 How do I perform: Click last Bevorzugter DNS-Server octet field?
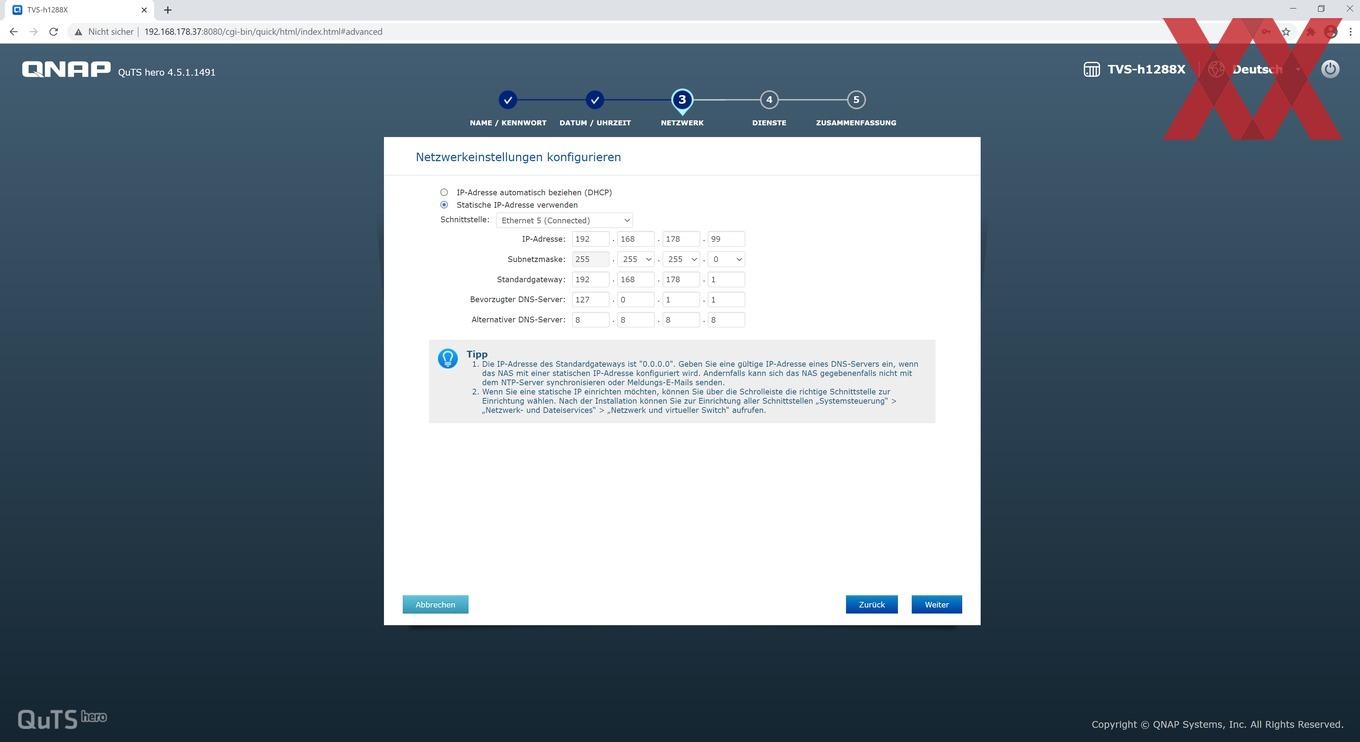726,299
